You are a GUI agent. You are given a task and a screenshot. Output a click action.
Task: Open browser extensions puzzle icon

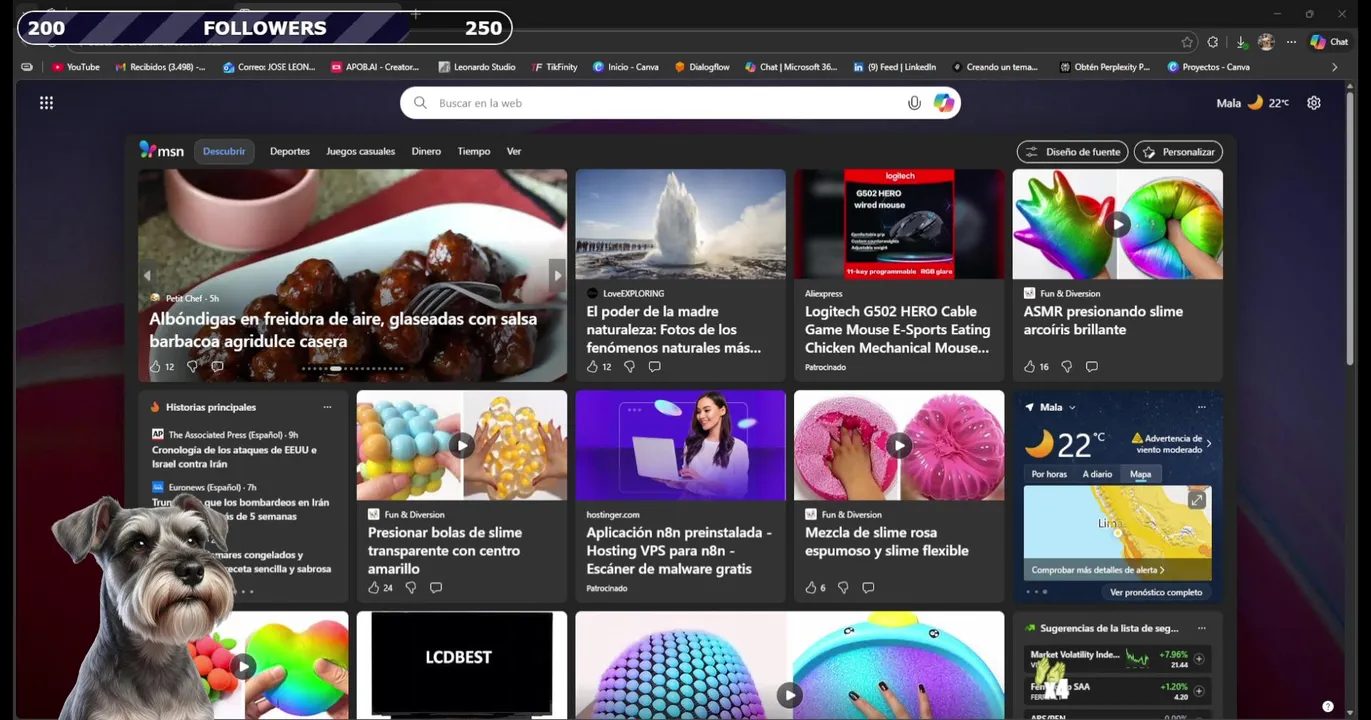1213,42
